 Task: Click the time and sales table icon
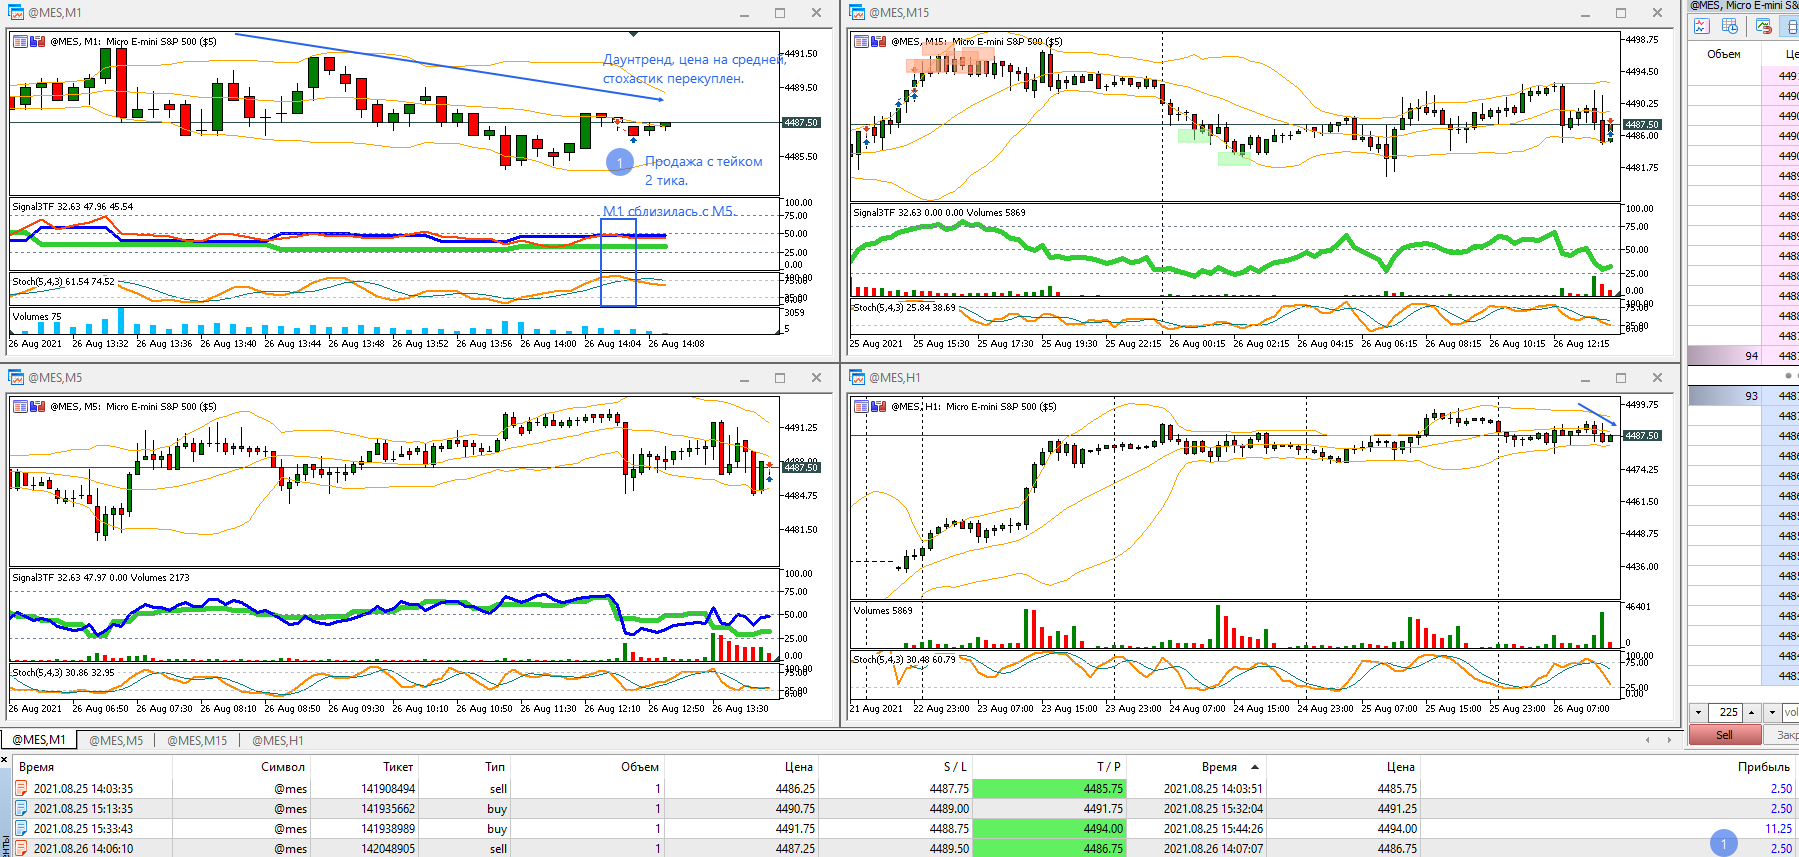click(x=1730, y=27)
